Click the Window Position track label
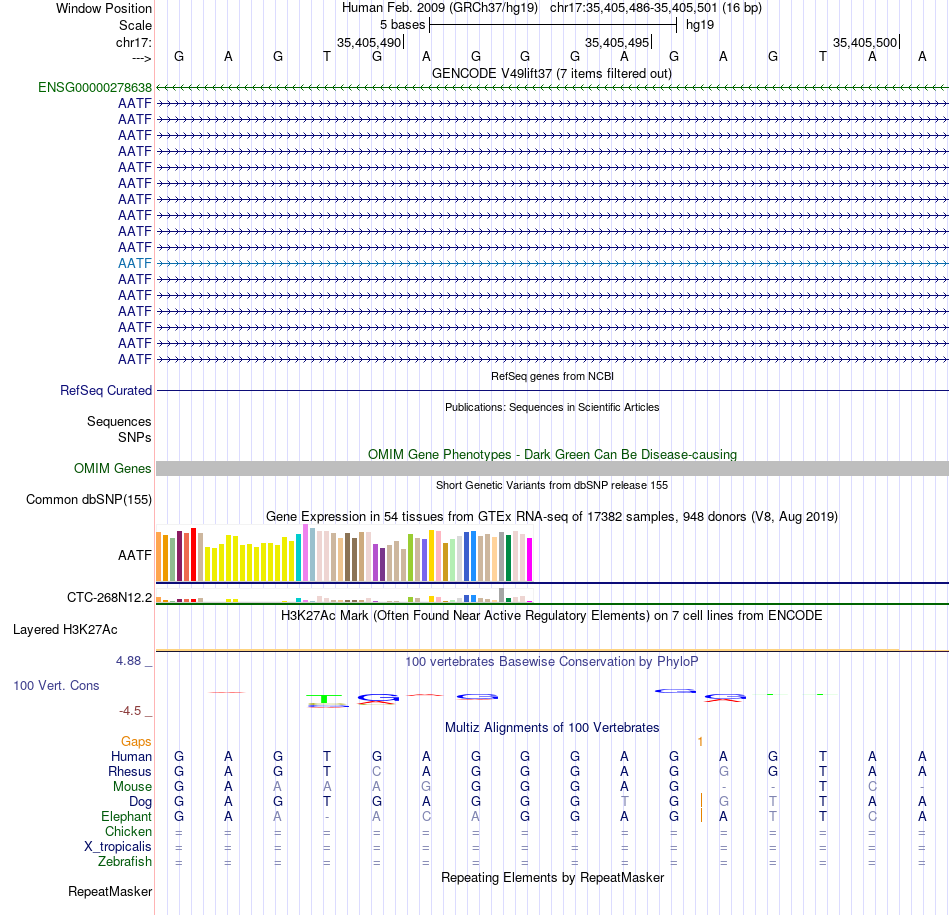Viewport: 950px width, 915px height. pos(104,8)
